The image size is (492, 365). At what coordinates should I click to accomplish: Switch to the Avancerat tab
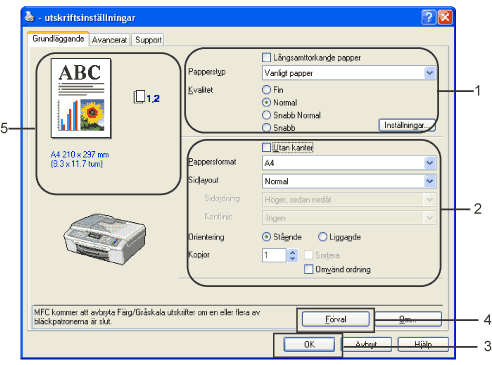coord(109,40)
